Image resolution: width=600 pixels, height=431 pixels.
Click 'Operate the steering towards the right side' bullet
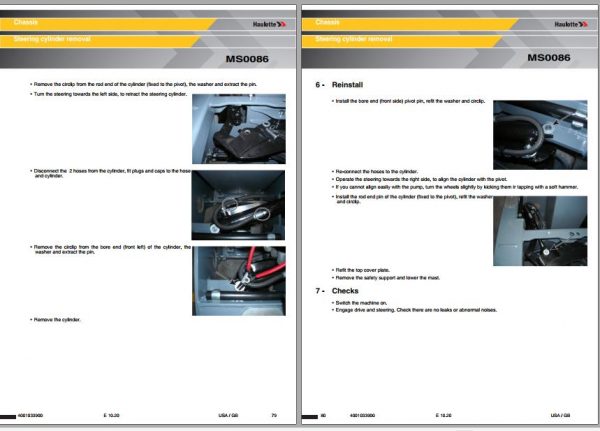coord(420,179)
